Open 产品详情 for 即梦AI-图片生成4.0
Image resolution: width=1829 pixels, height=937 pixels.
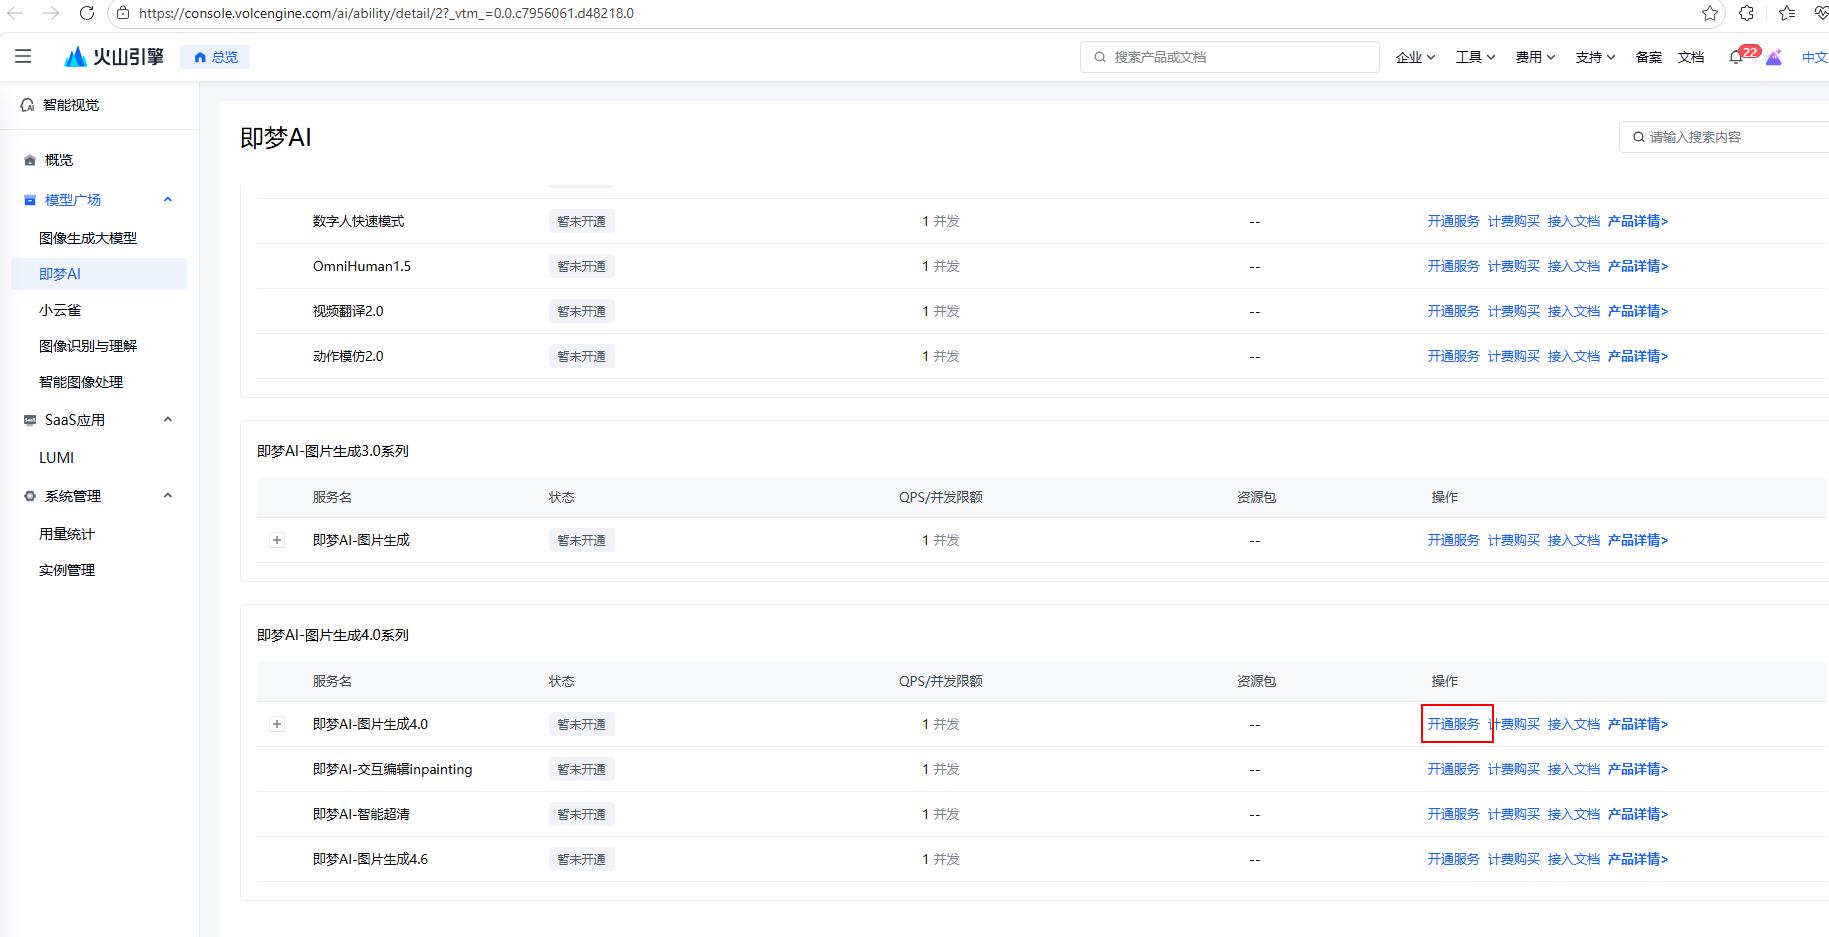(1637, 724)
